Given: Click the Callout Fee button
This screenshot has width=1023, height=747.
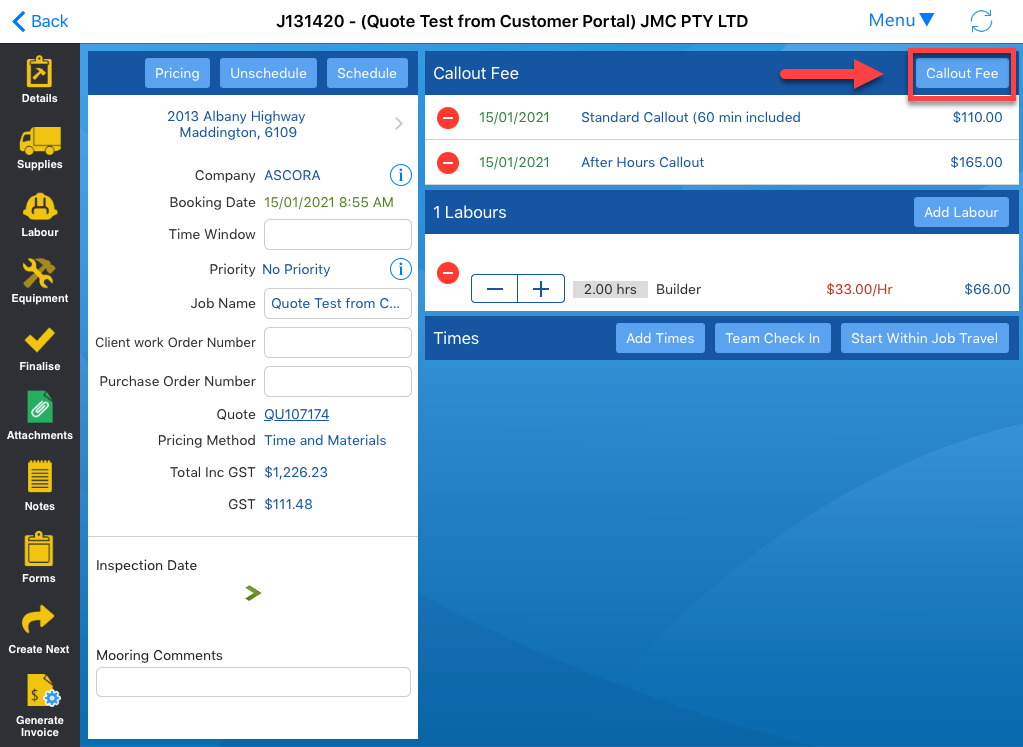Looking at the screenshot, I should 961,73.
